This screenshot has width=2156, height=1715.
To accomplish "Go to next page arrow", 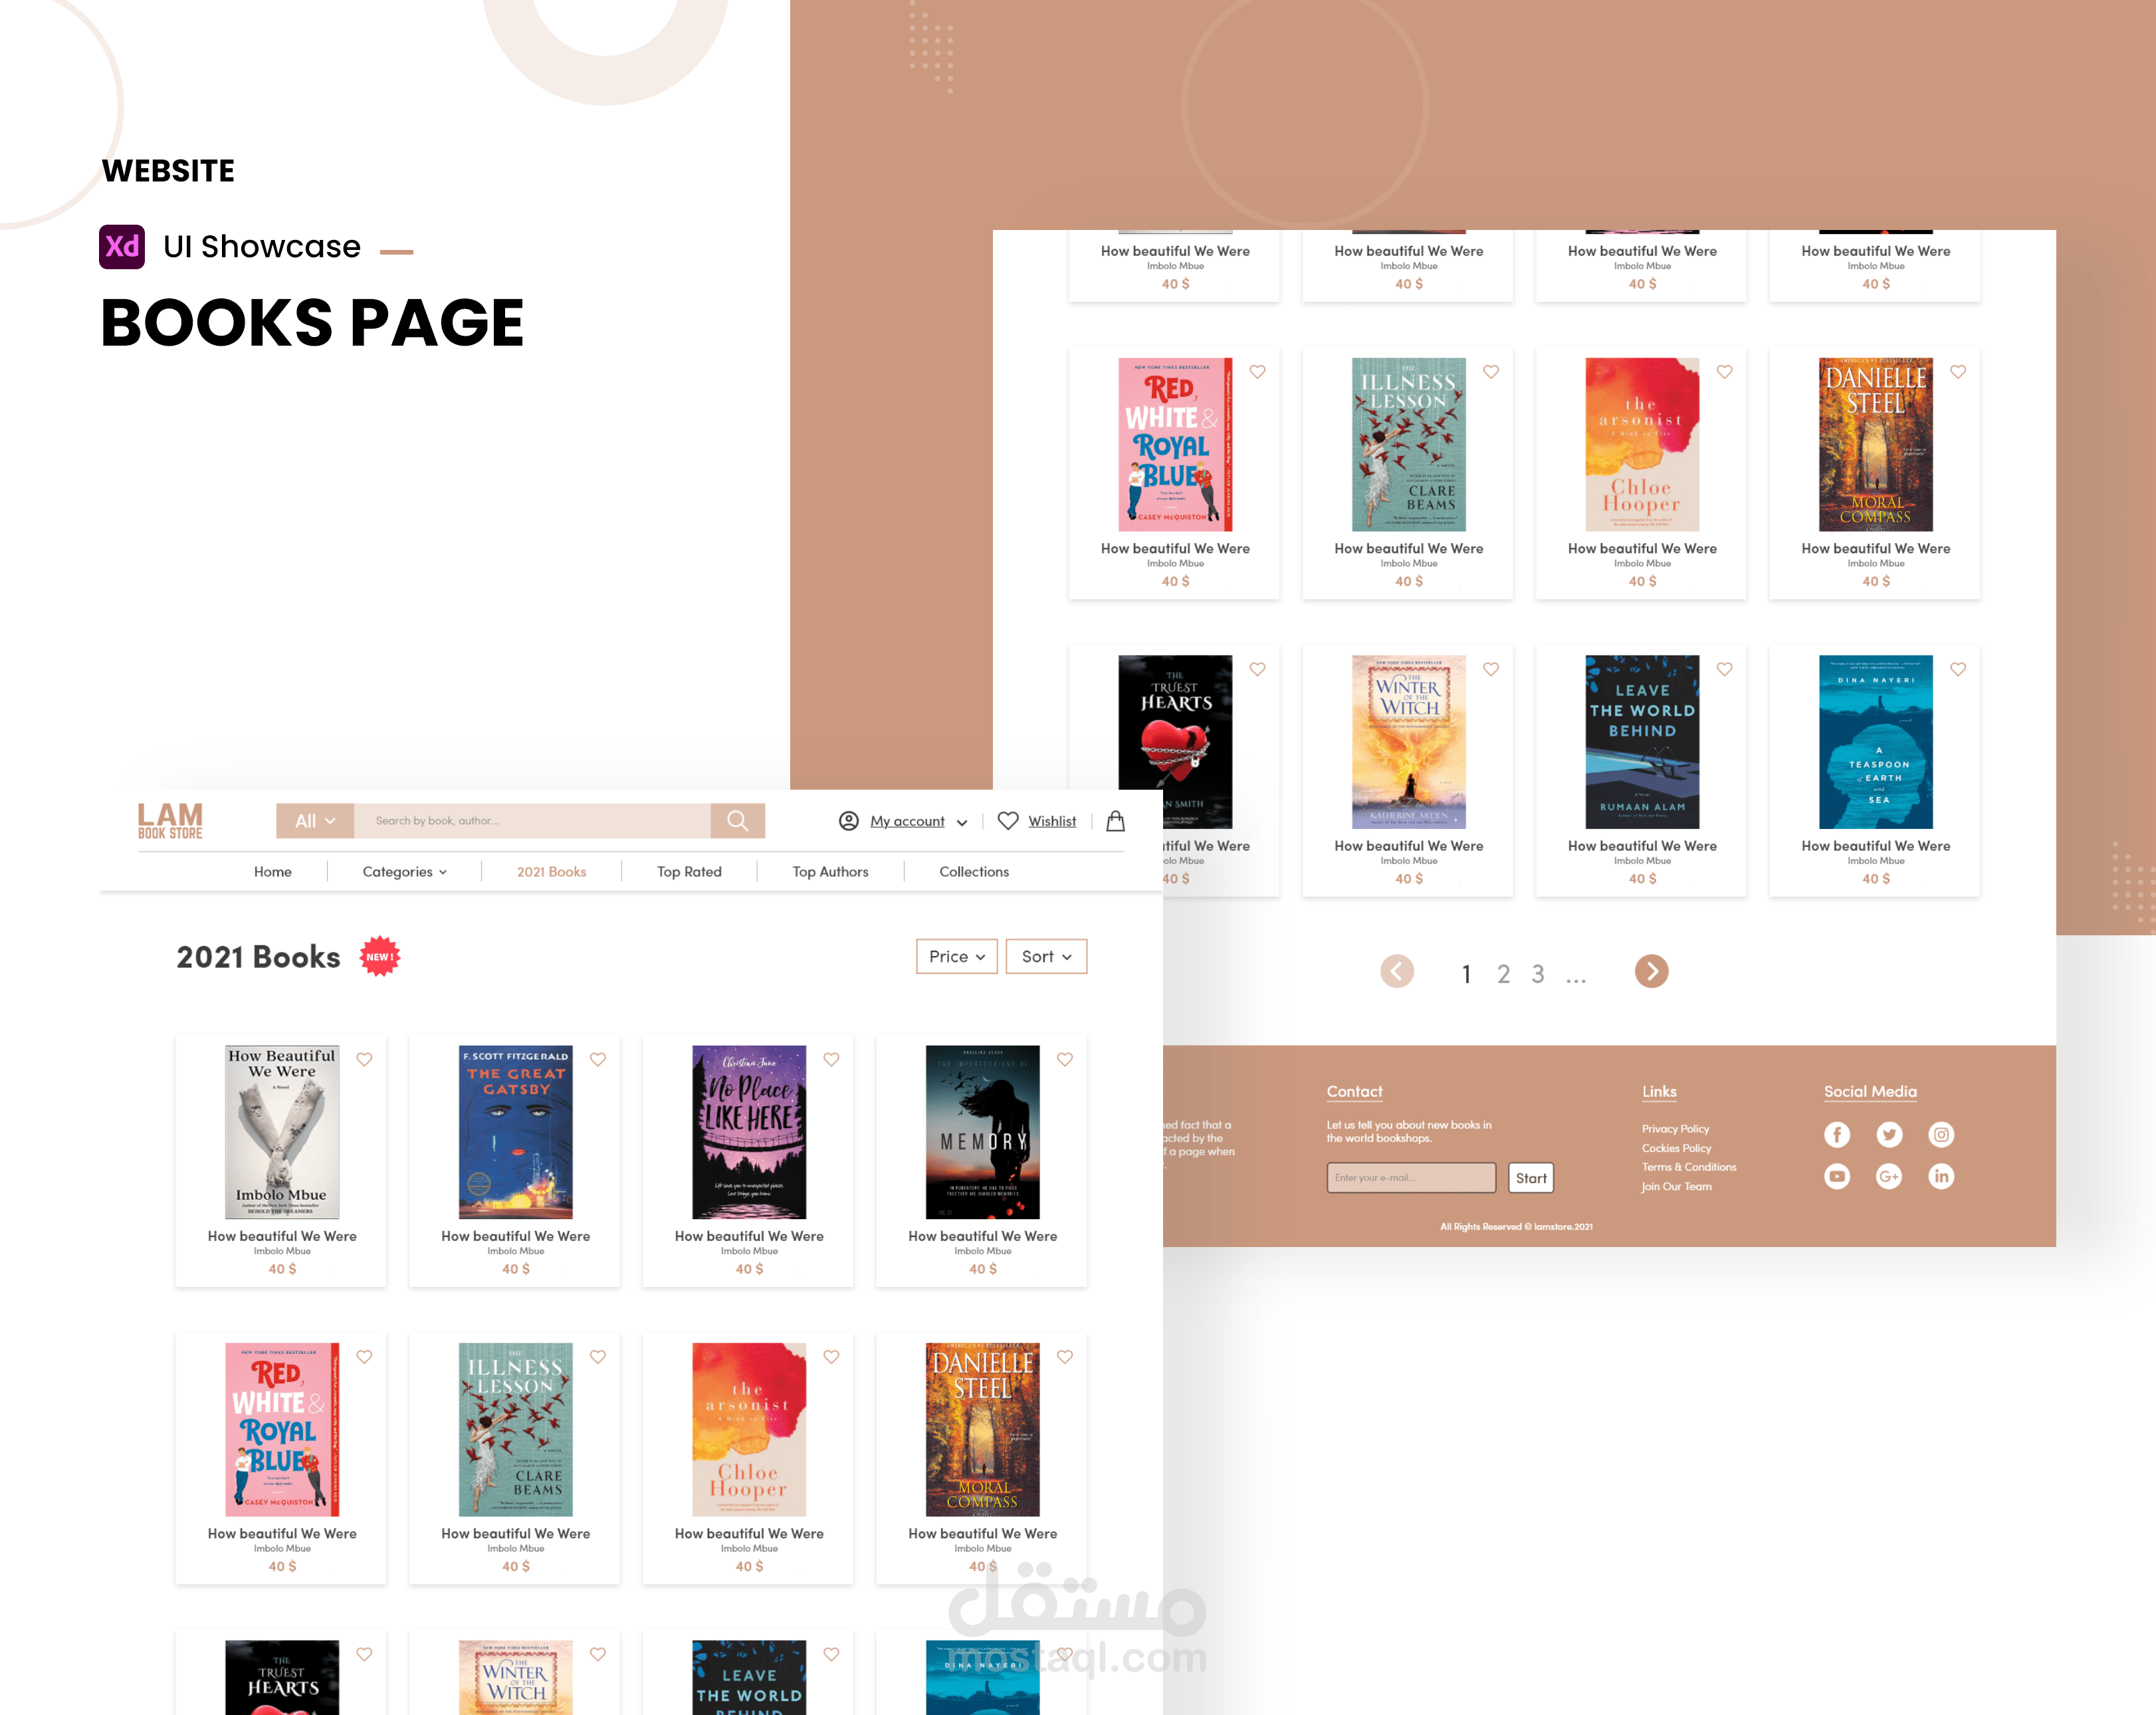I will tap(1651, 971).
